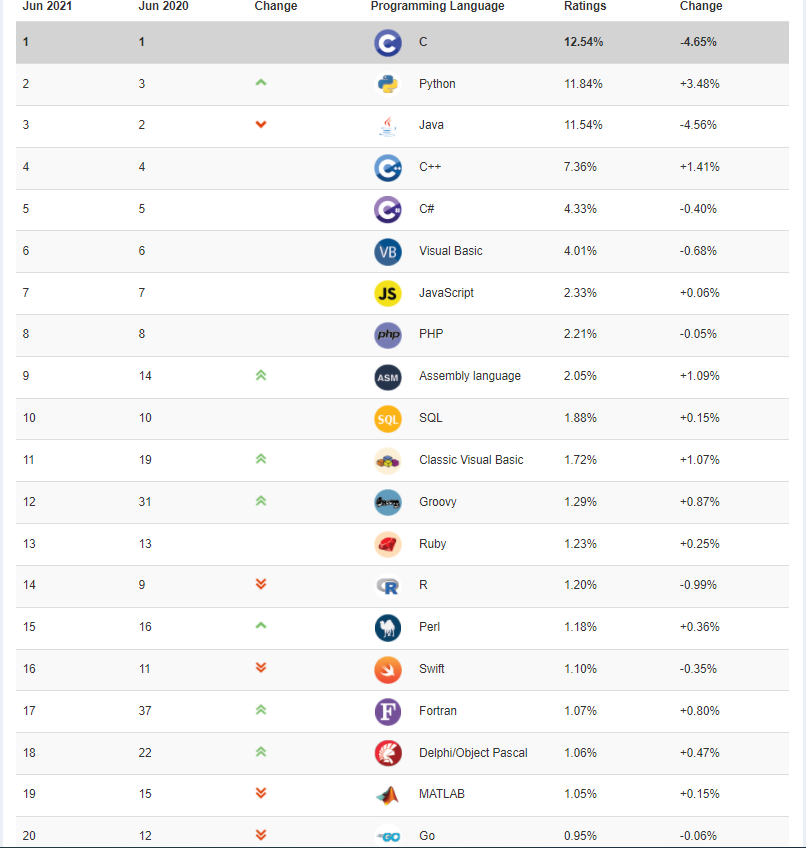Click the Ruby gem icon
Screen dimensions: 806x848
point(387,544)
